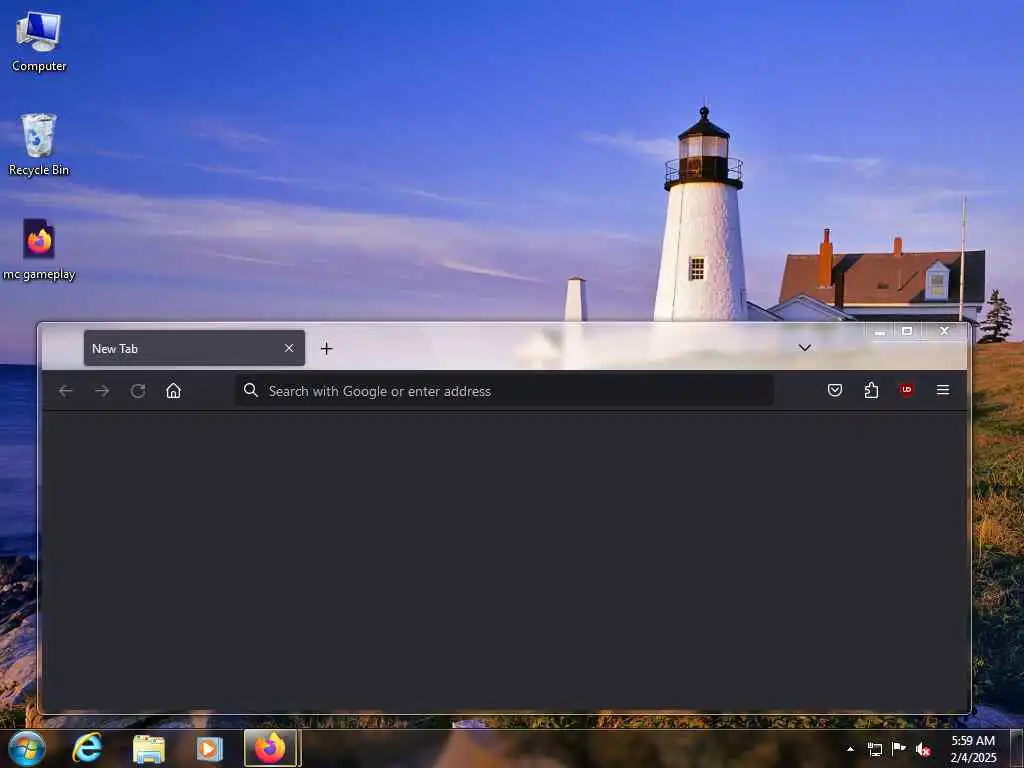Select the mc gameplay desktop file
This screenshot has width=1024, height=768.
coord(39,250)
